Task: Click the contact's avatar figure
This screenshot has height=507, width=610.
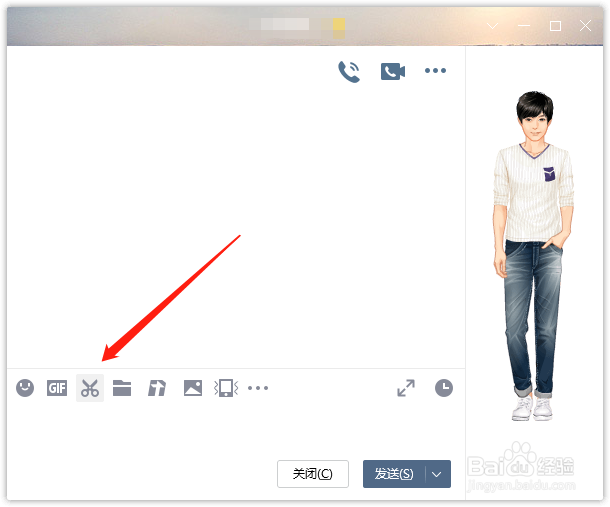Action: tap(534, 256)
